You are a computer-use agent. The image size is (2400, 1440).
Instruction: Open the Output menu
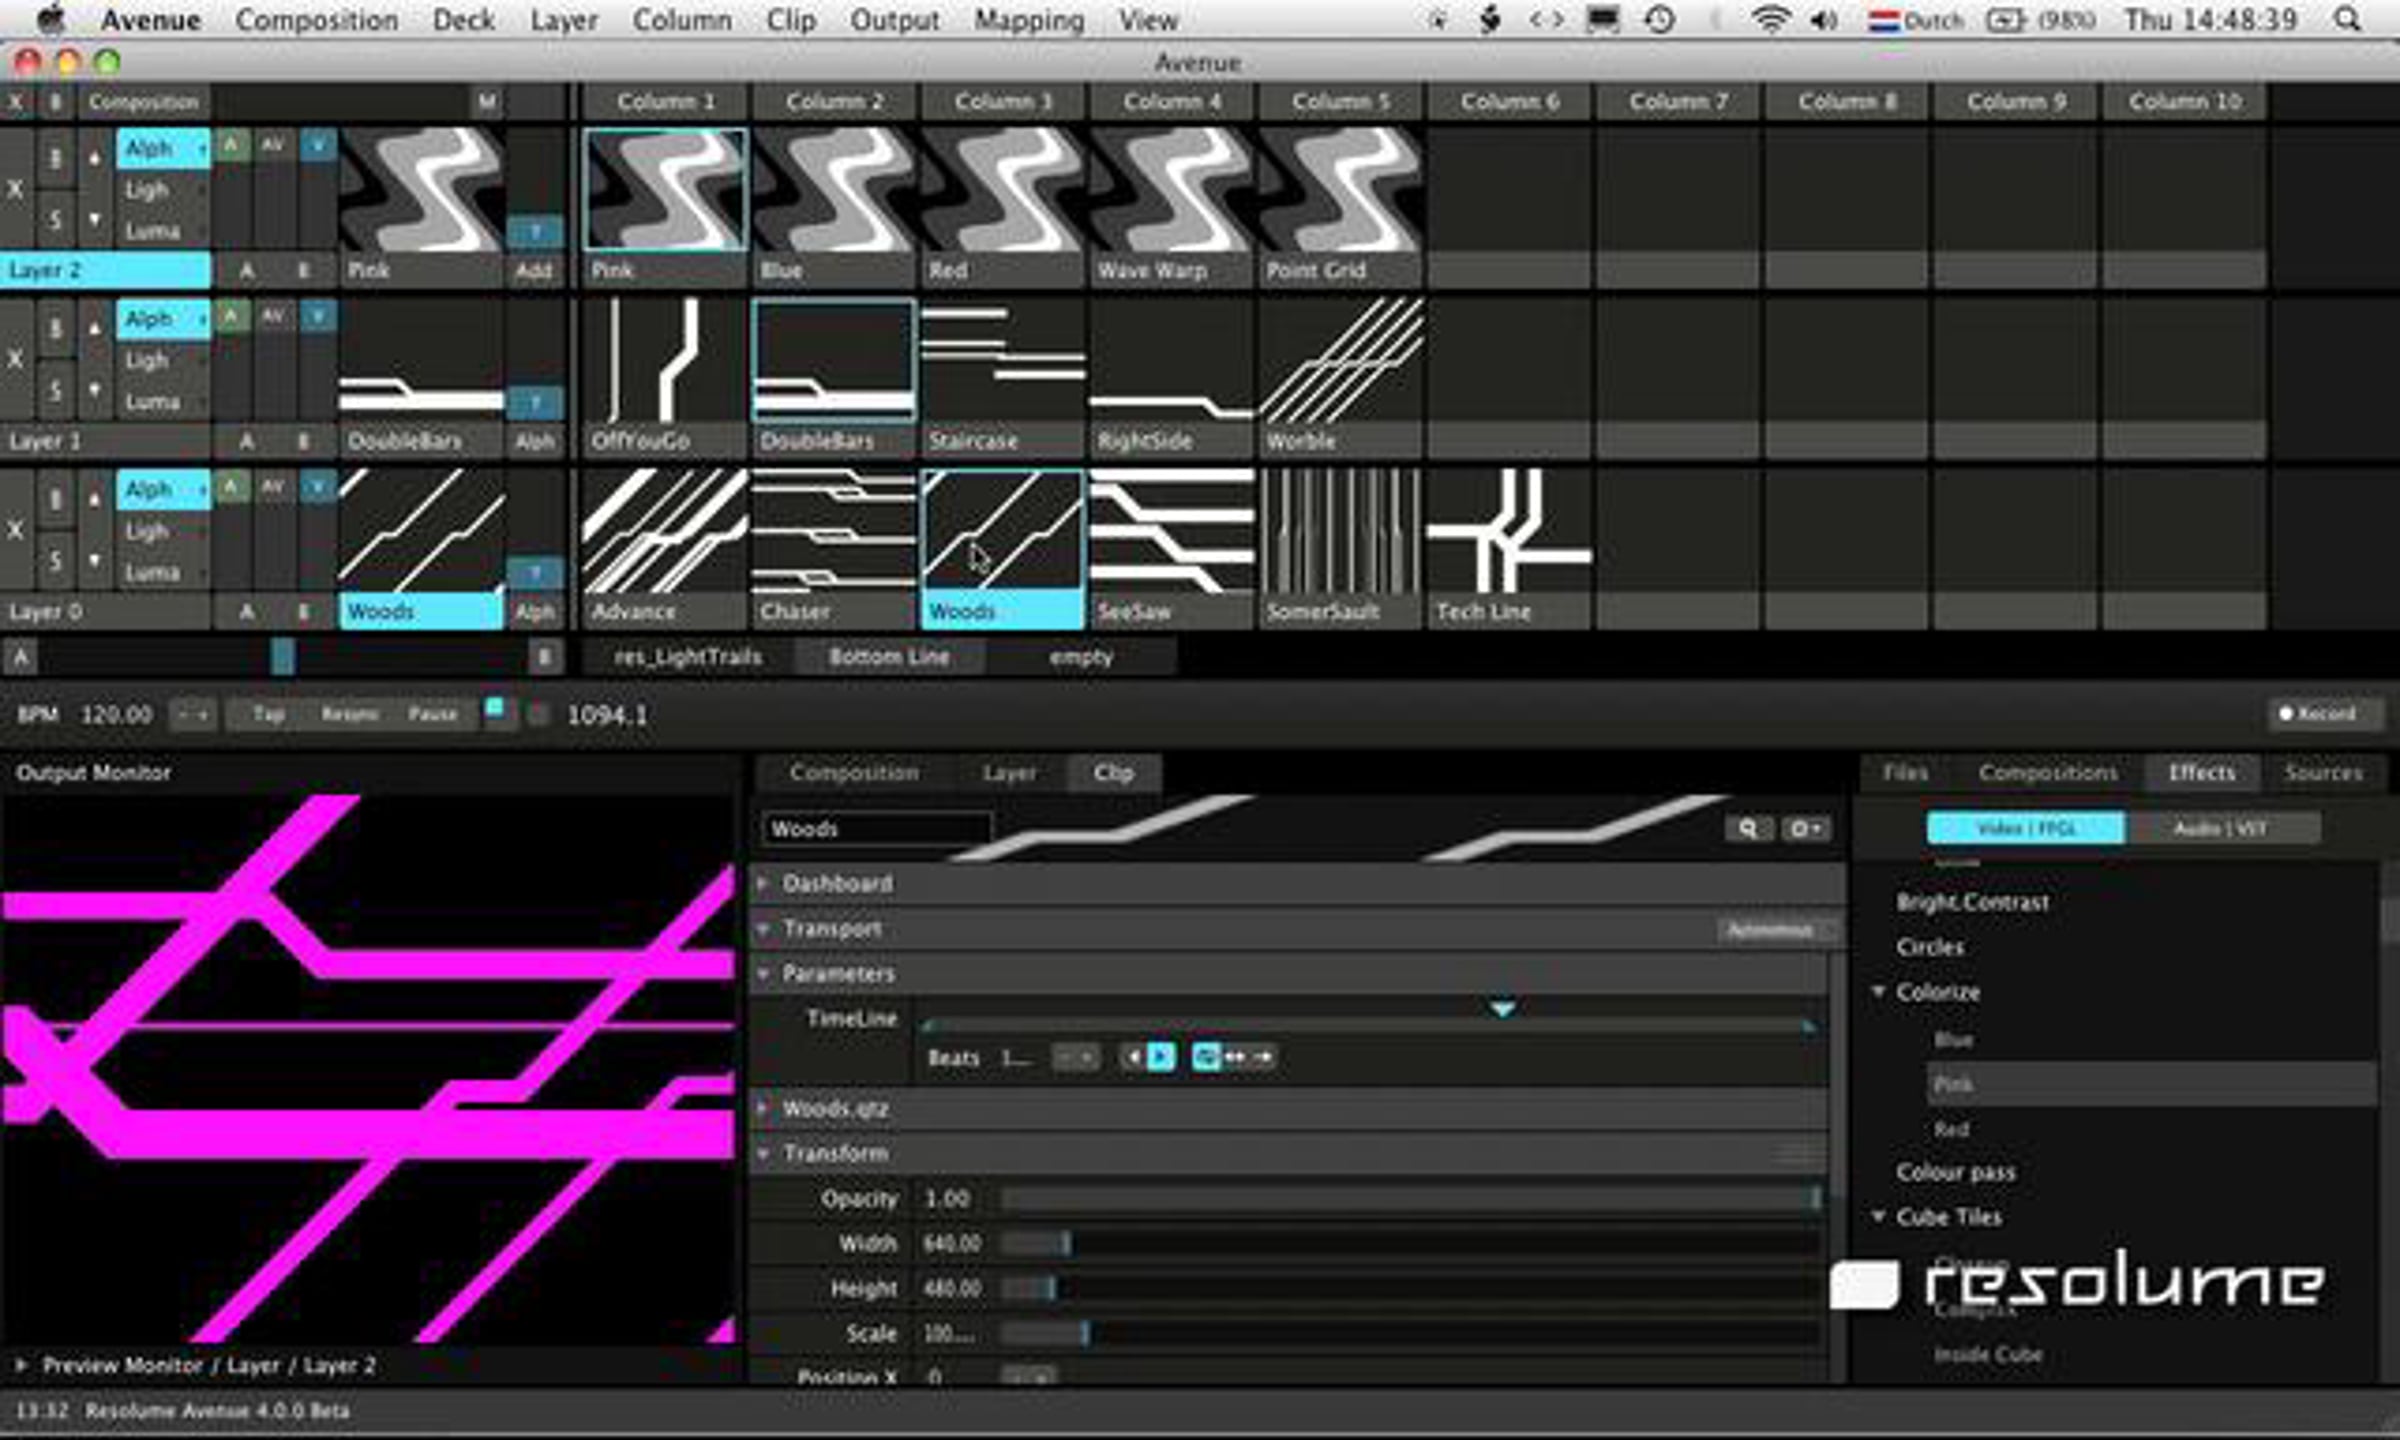[894, 20]
